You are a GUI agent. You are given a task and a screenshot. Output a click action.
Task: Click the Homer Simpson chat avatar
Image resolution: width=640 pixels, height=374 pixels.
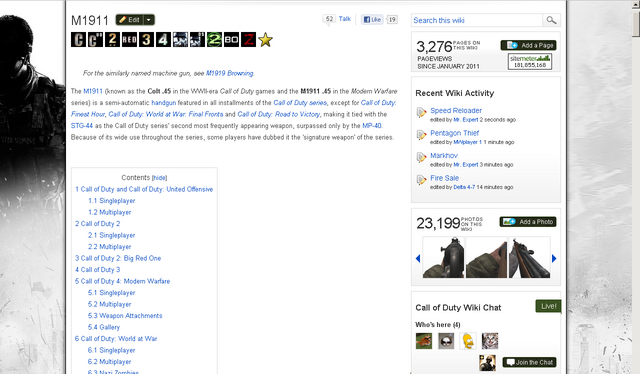click(x=468, y=341)
